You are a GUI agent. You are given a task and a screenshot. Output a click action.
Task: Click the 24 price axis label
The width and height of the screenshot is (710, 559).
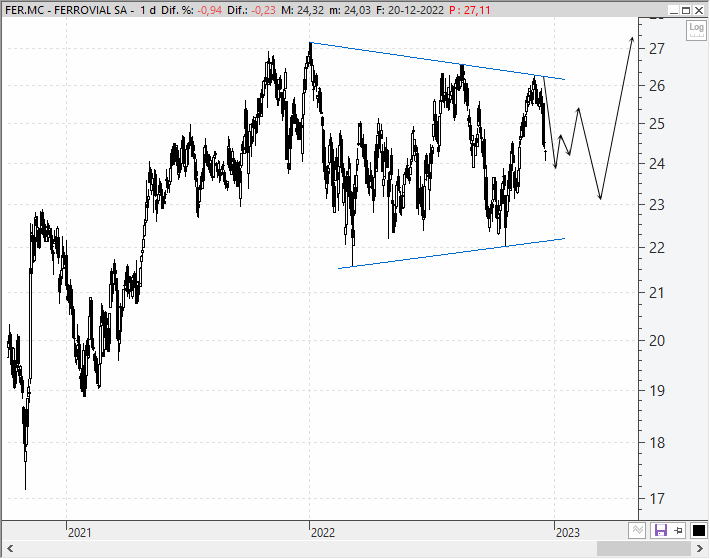coord(657,163)
